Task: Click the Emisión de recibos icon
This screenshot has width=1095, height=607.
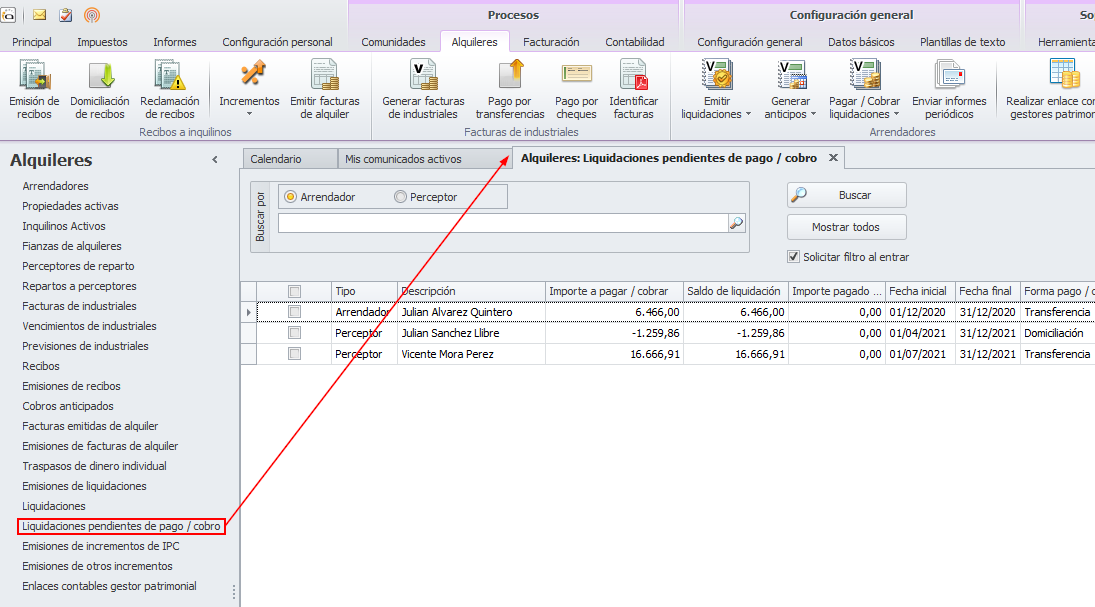Action: [34, 78]
